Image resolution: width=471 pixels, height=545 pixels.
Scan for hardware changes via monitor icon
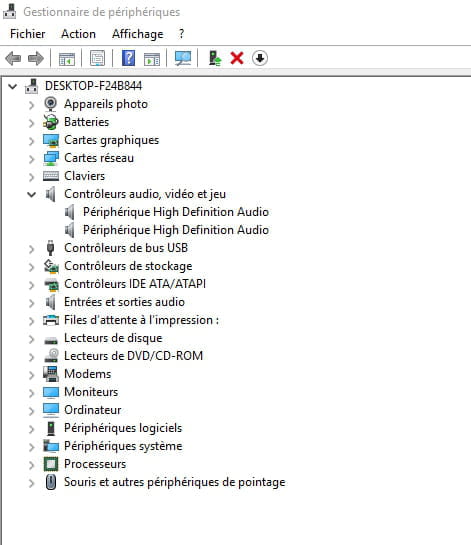183,58
